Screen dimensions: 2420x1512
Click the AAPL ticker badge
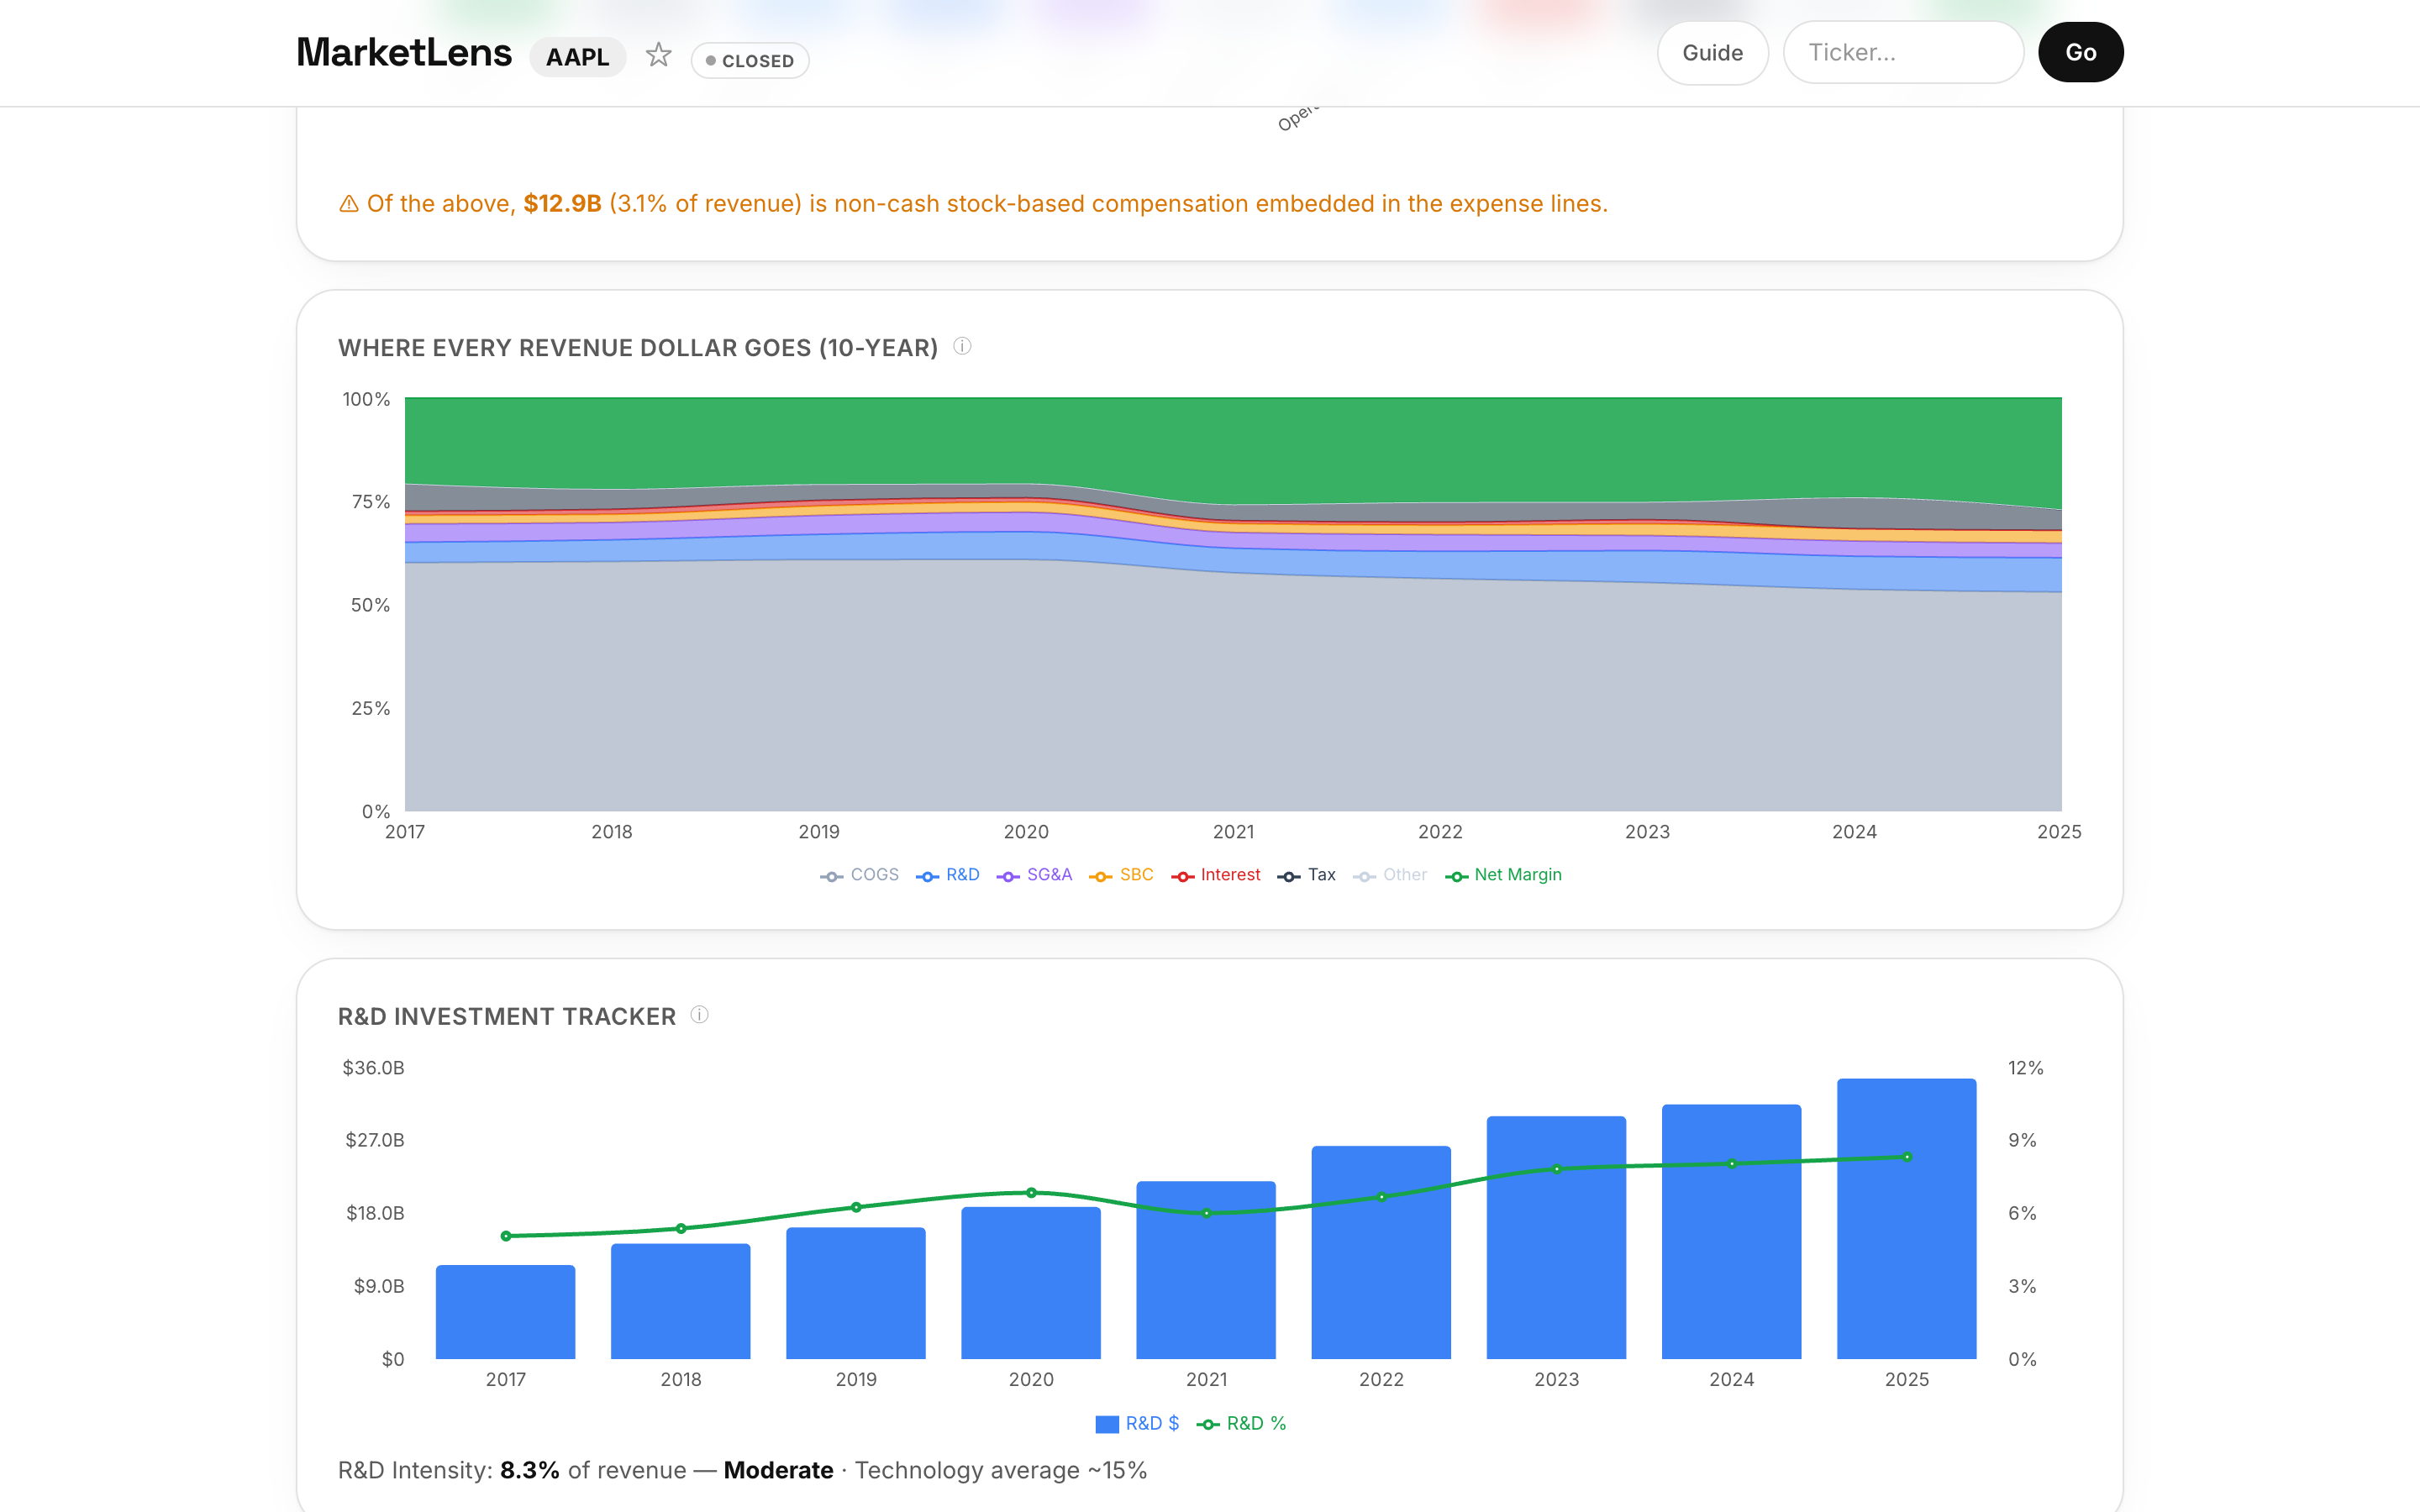pyautogui.click(x=577, y=57)
